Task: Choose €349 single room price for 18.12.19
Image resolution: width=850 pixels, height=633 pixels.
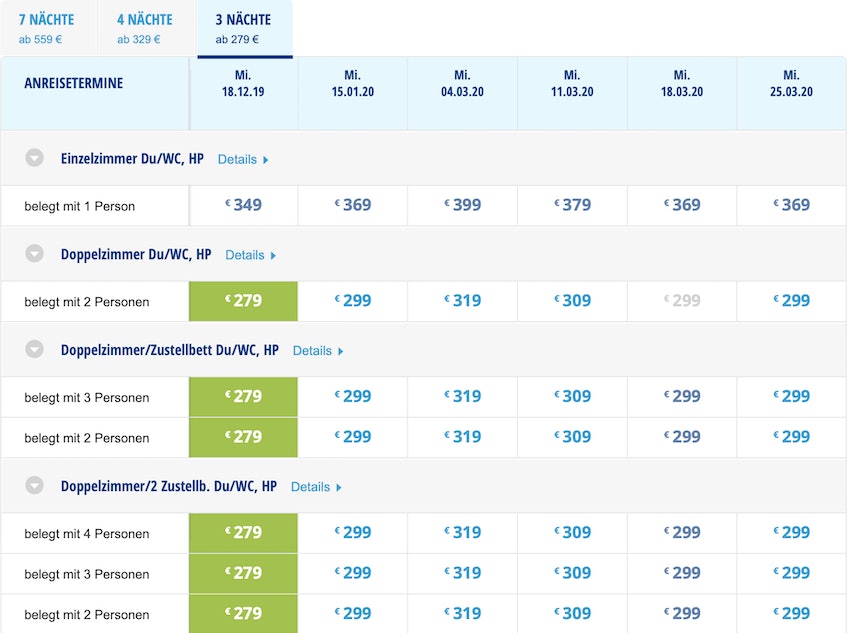Action: [243, 205]
